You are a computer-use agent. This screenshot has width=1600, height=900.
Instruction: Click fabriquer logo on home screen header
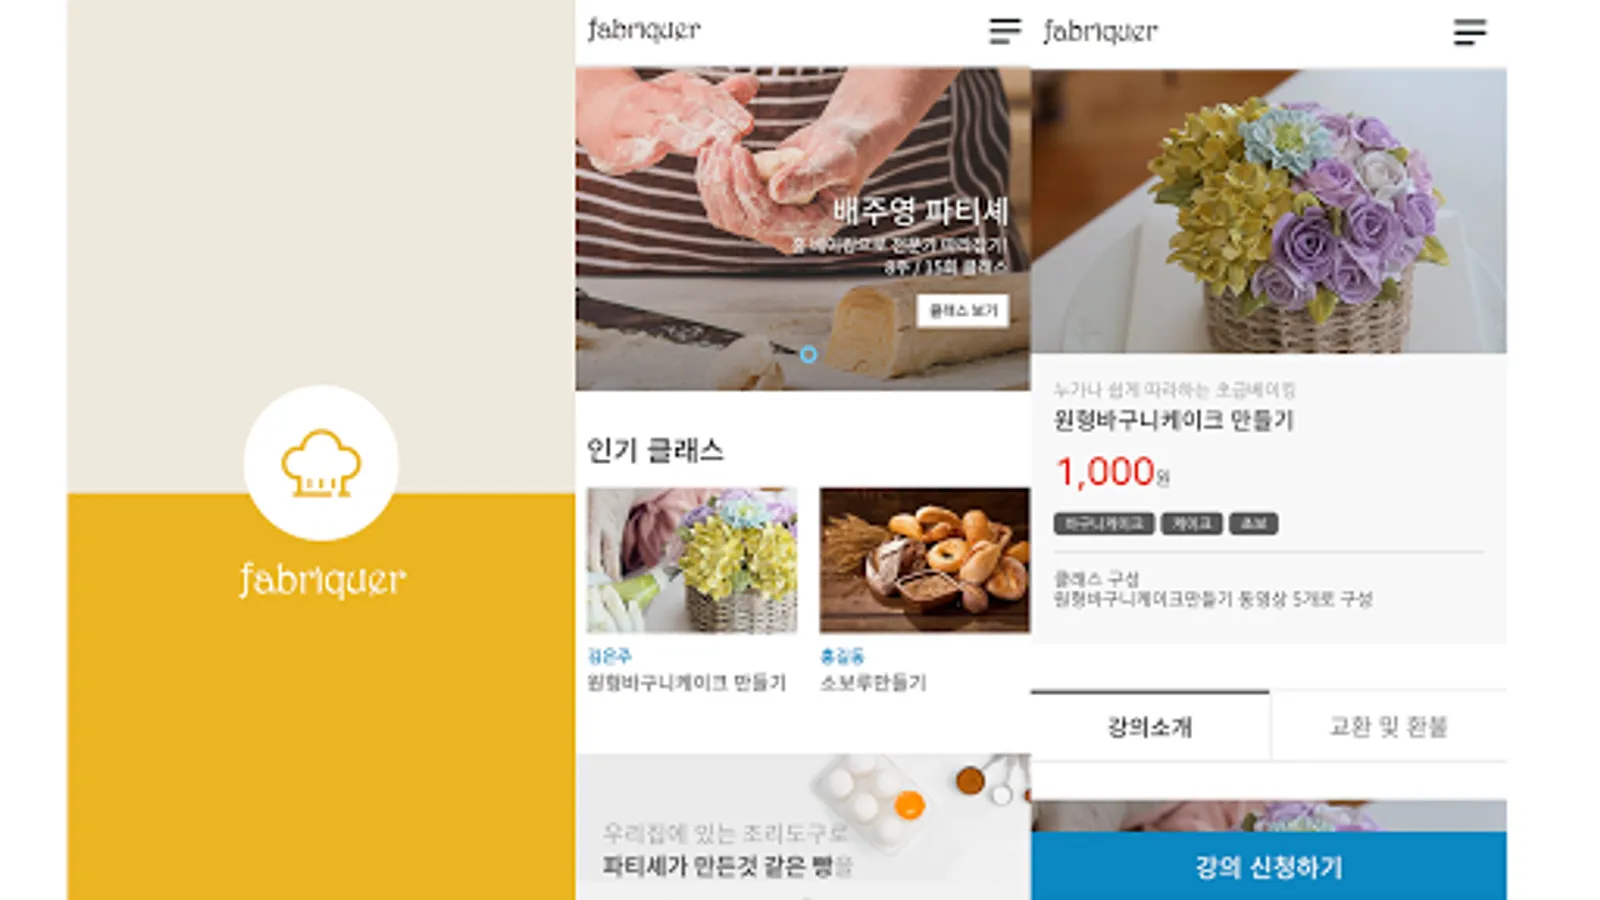tap(644, 30)
